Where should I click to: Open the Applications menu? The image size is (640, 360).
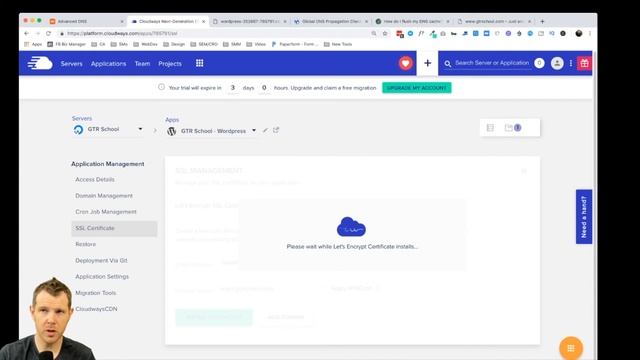pos(109,64)
